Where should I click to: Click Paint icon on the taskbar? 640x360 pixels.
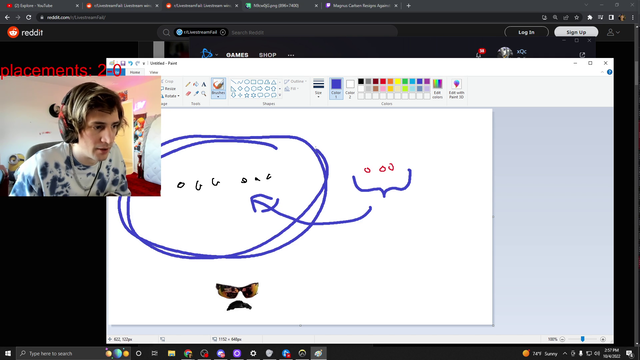point(318,353)
